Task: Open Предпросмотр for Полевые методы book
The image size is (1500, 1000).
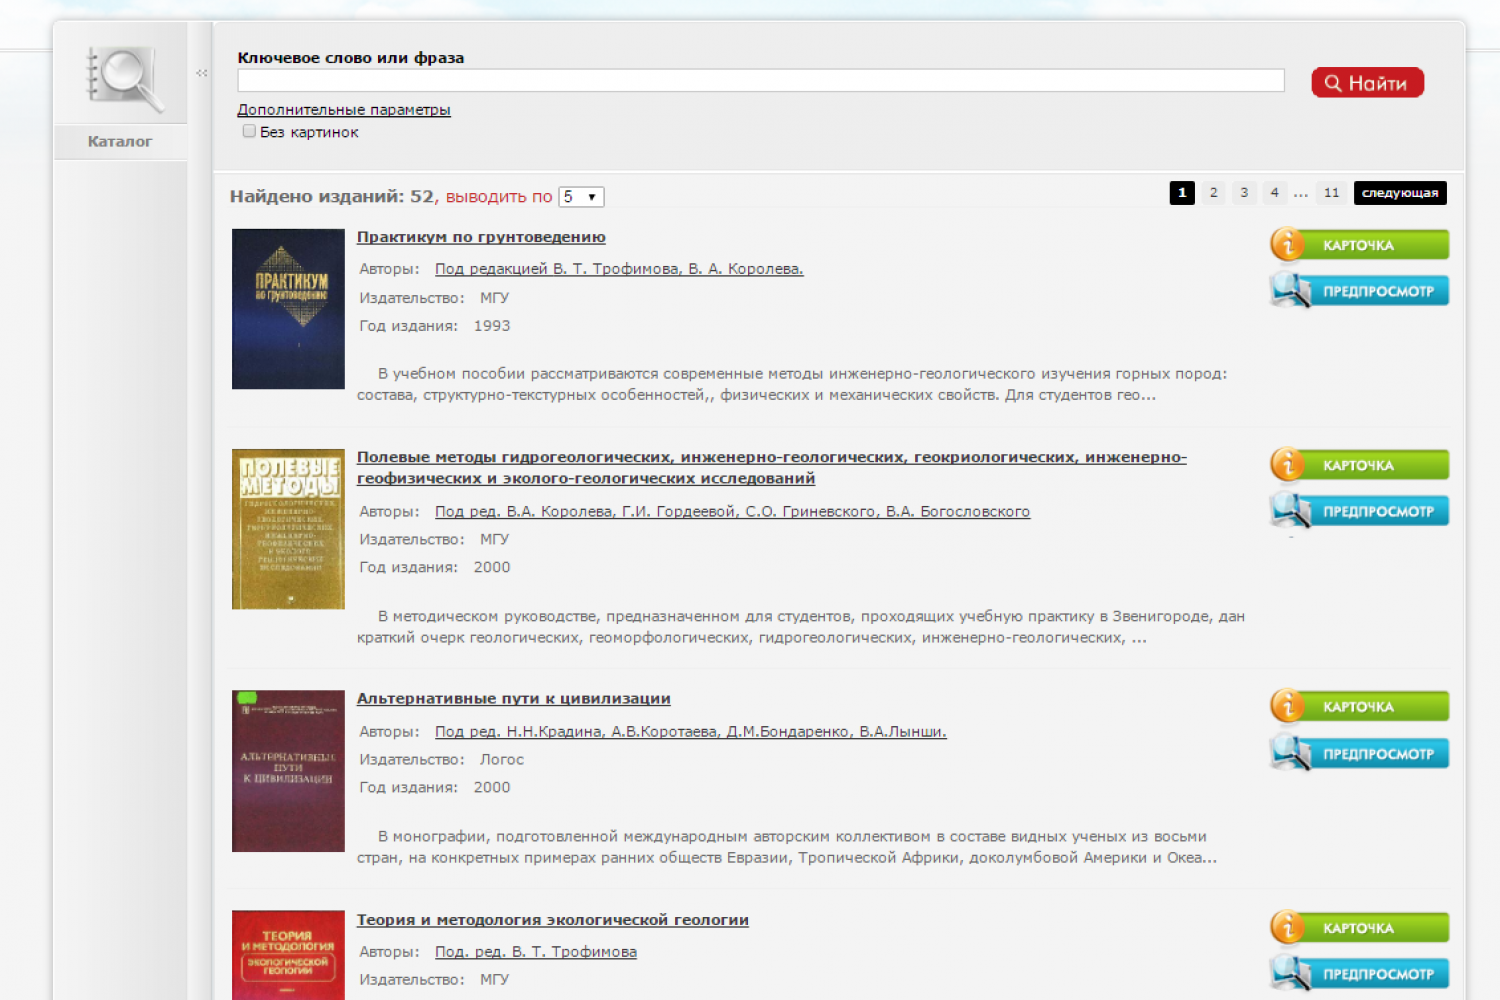Action: 1360,511
